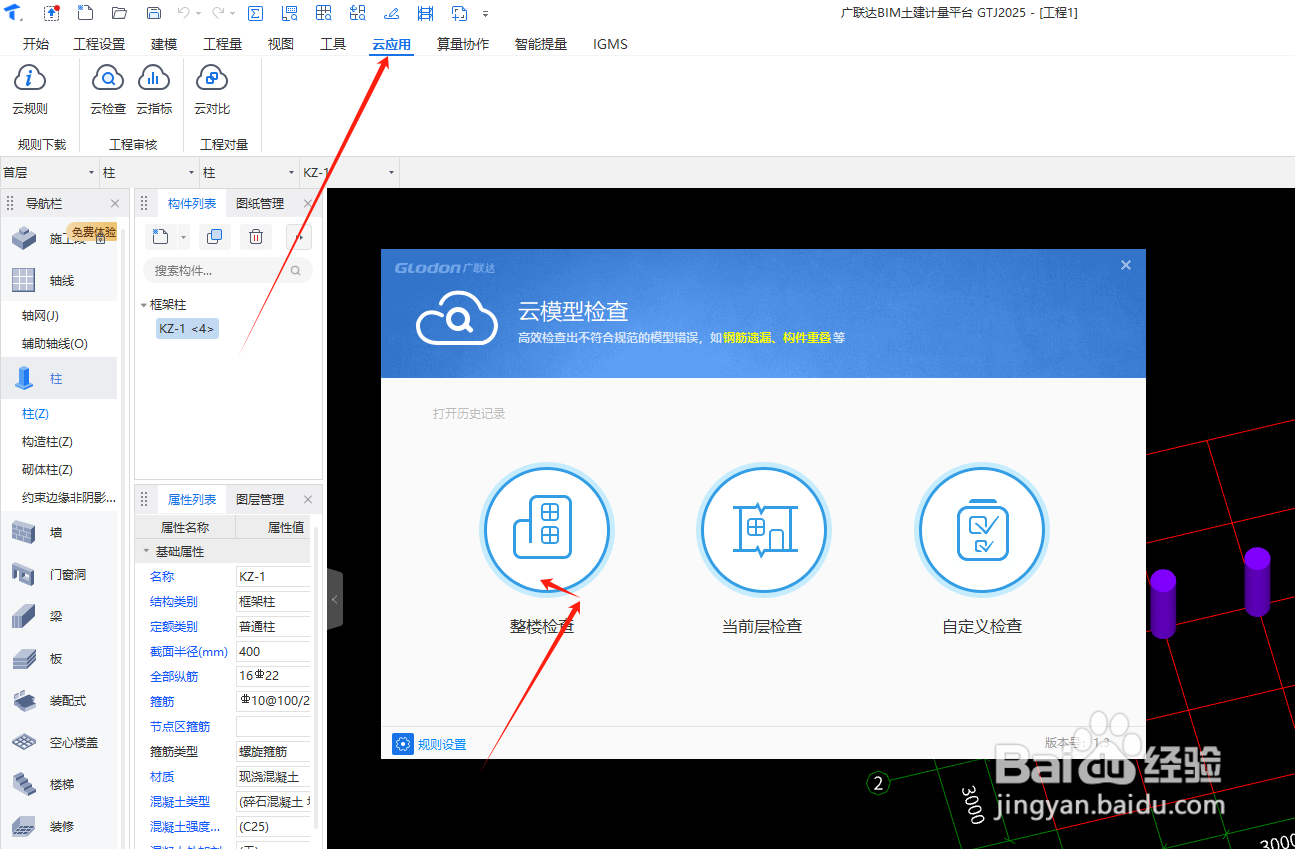Select the 柱 column category in the navigation bar
Viewport: 1295px width, 849px height.
[x=58, y=379]
